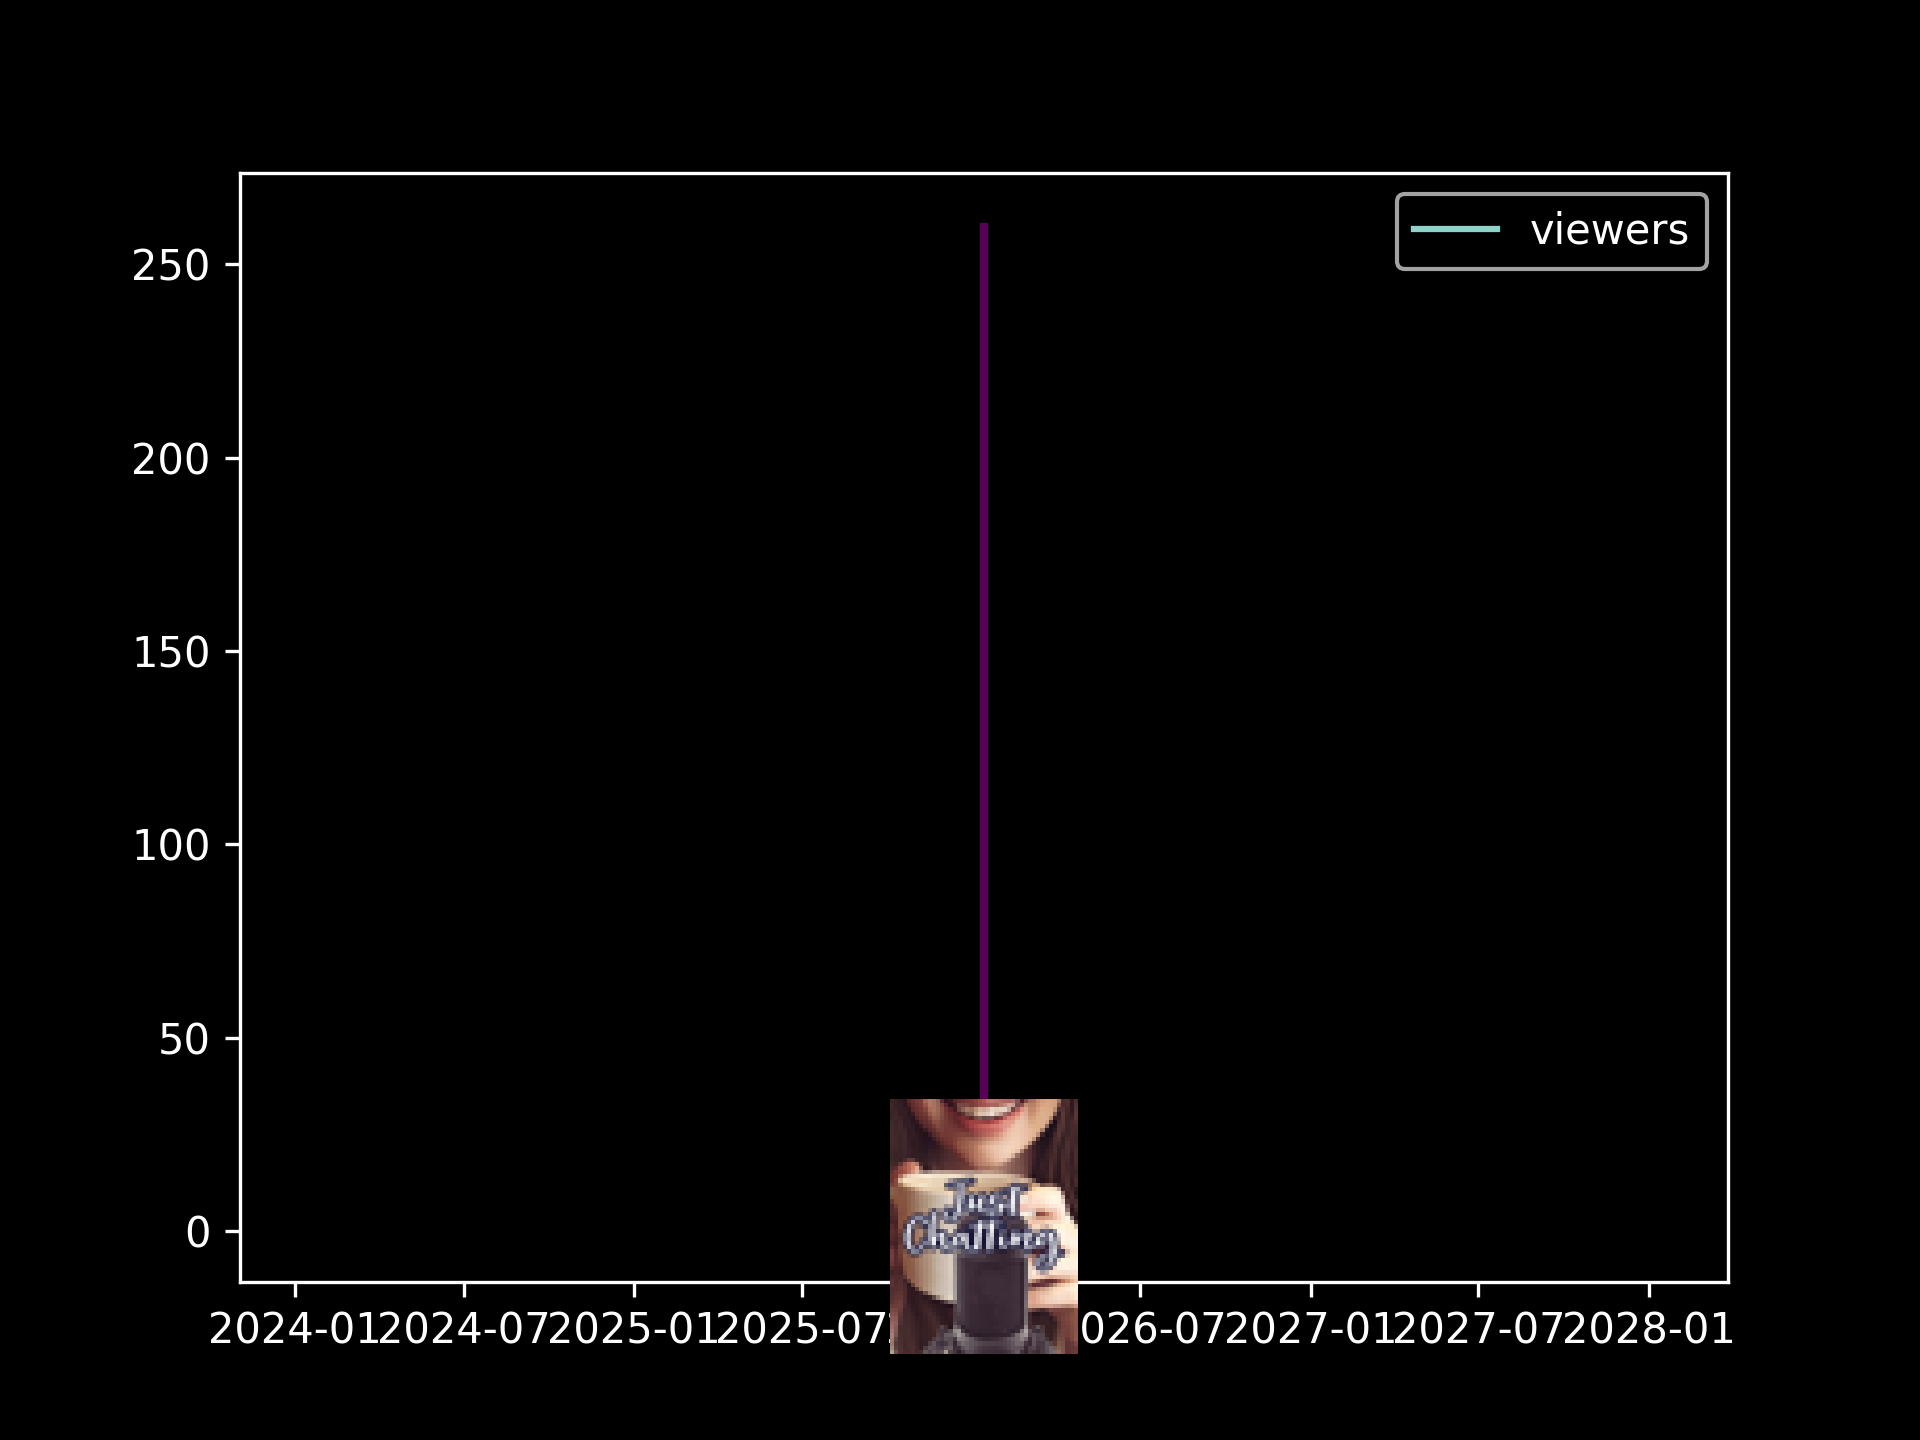Click the 200 y-axis tick label
Image resolution: width=1920 pixels, height=1440 pixels.
click(170, 460)
